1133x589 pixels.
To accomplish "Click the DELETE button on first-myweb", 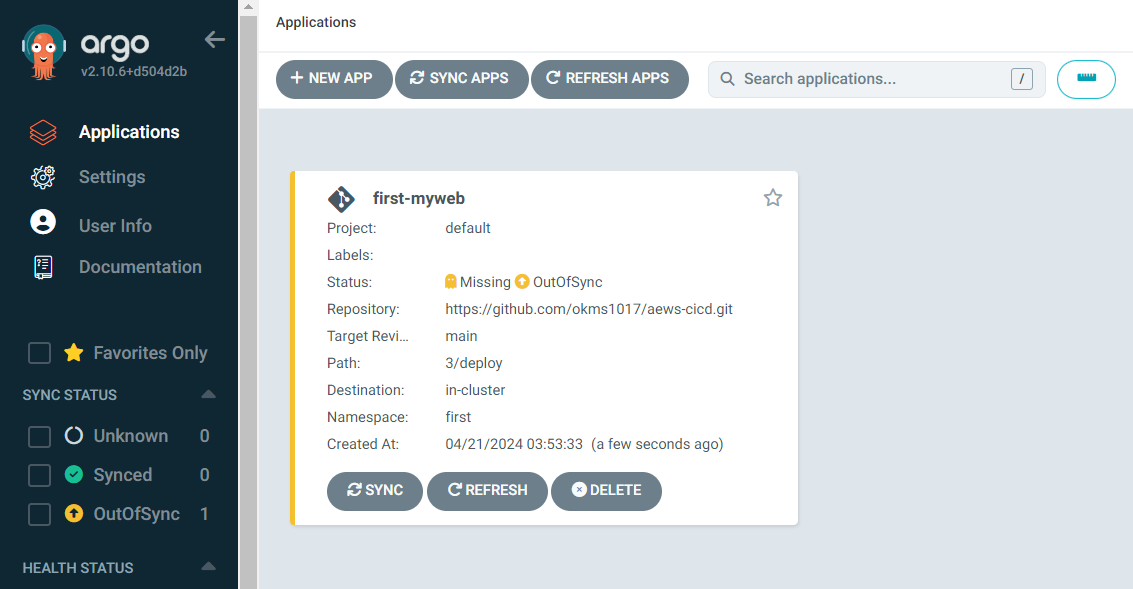I will 606,491.
